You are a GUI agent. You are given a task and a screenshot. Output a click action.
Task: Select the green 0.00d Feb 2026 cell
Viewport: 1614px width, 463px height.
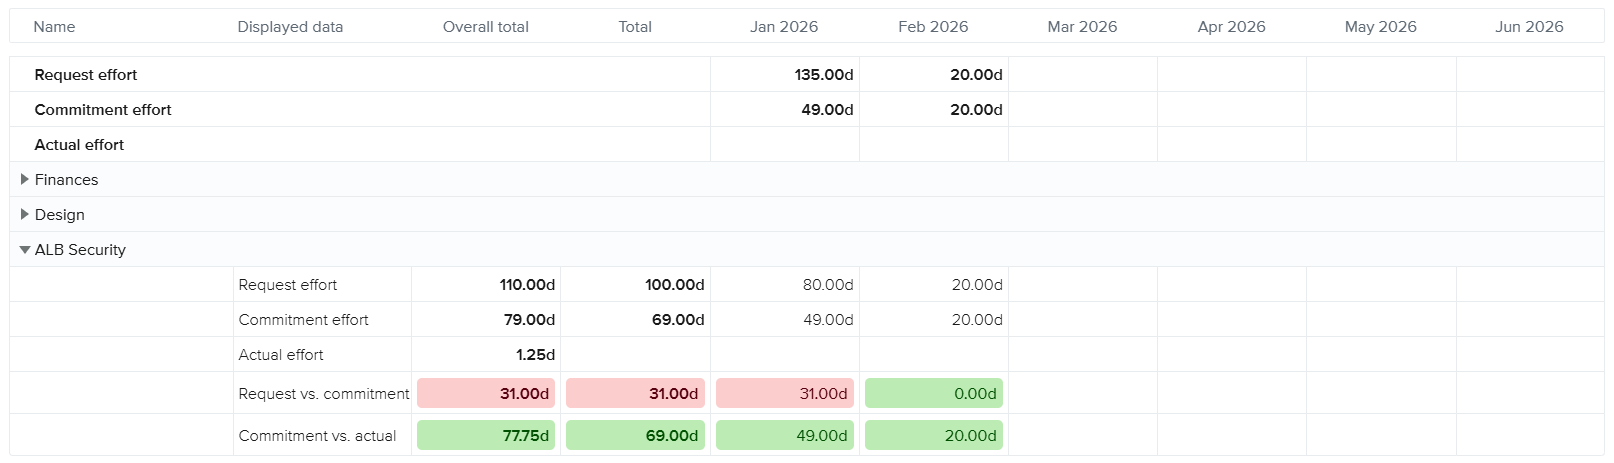click(934, 394)
